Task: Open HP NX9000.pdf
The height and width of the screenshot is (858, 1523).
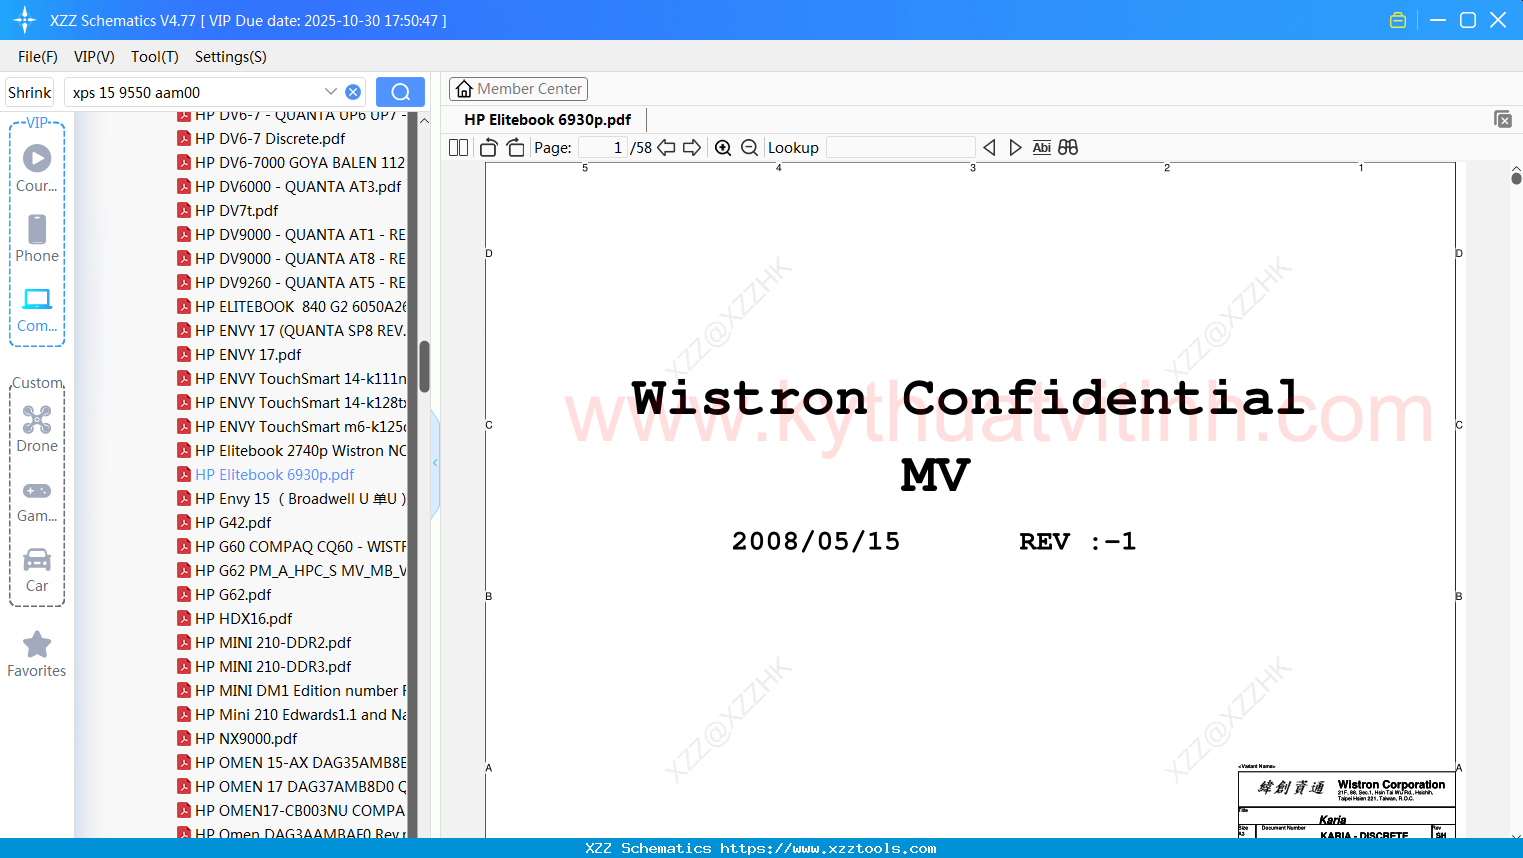Action: [246, 739]
